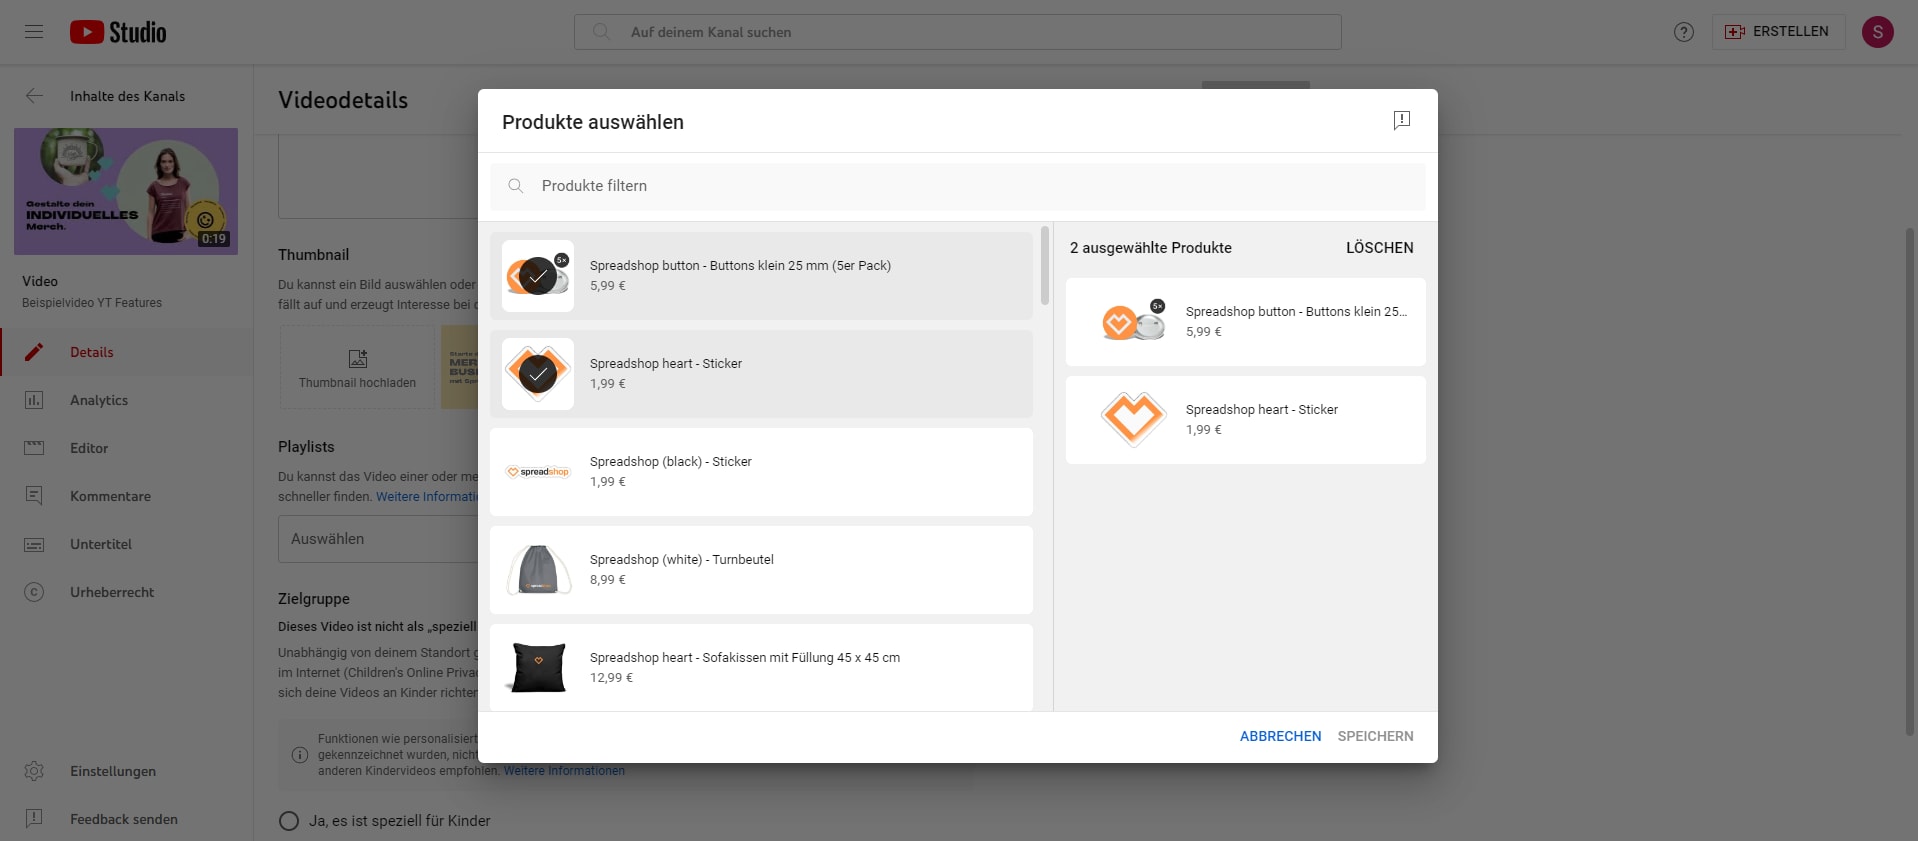Go back using Inhalte des Kanals arrow

point(34,96)
